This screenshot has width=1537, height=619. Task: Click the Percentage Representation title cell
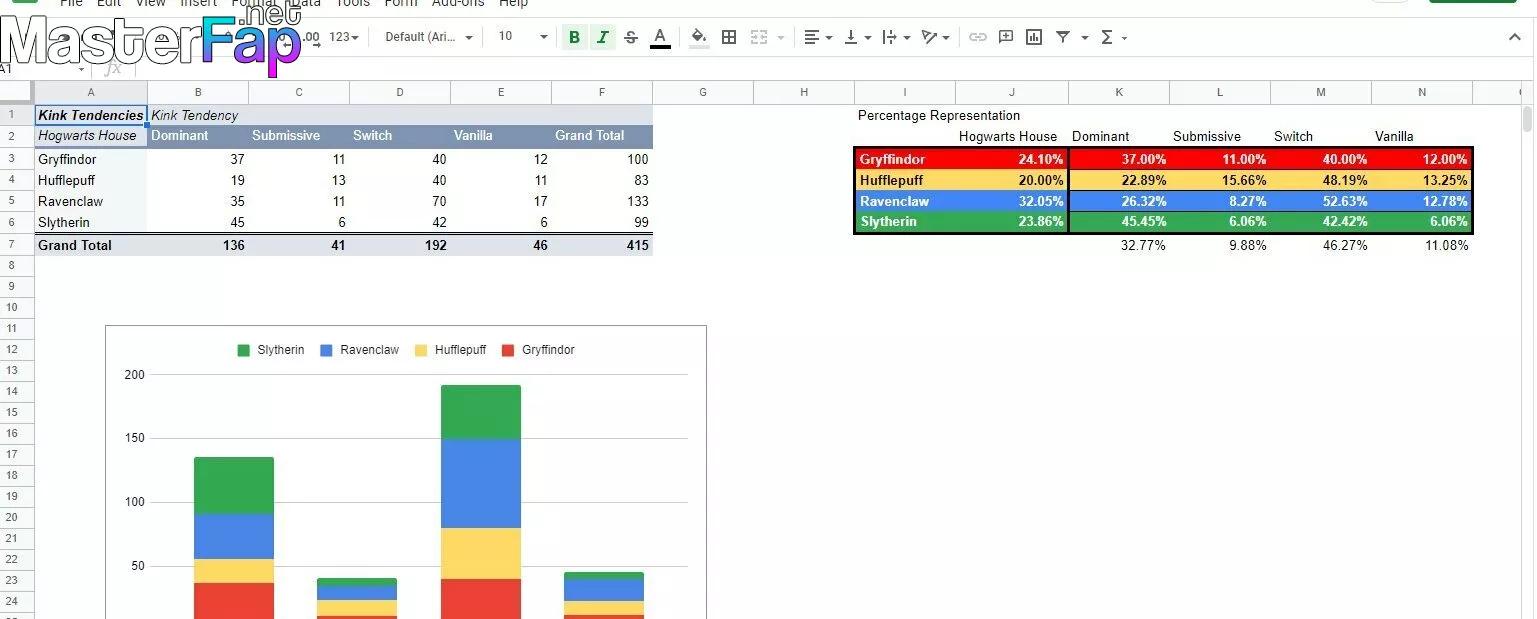click(939, 115)
